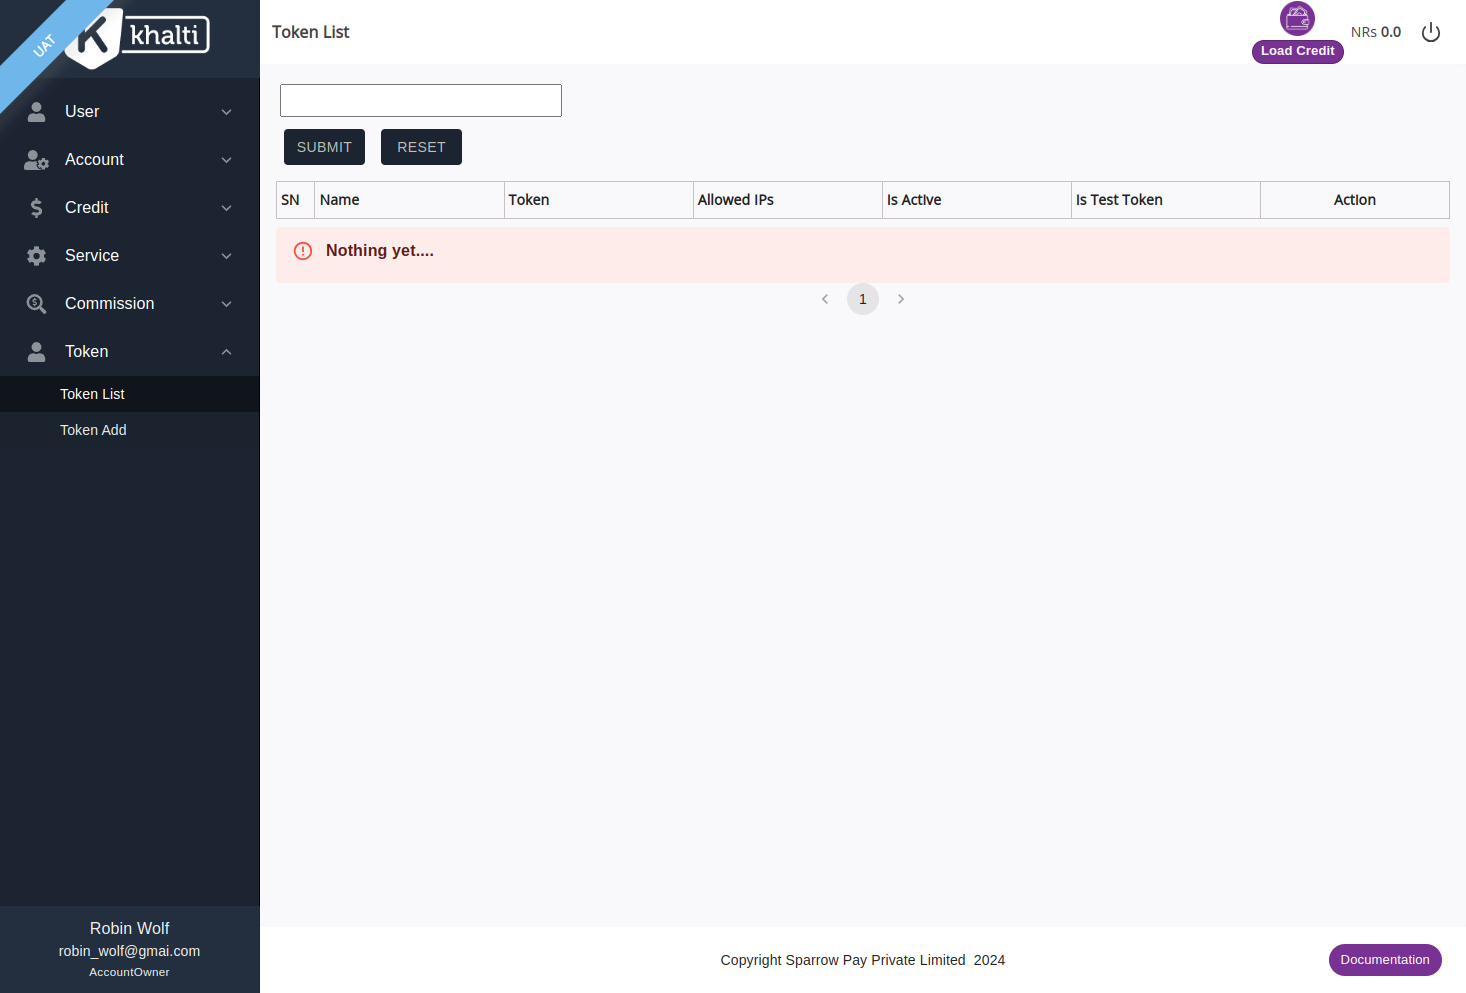
Task: Select the User menu label
Action: pyautogui.click(x=82, y=112)
